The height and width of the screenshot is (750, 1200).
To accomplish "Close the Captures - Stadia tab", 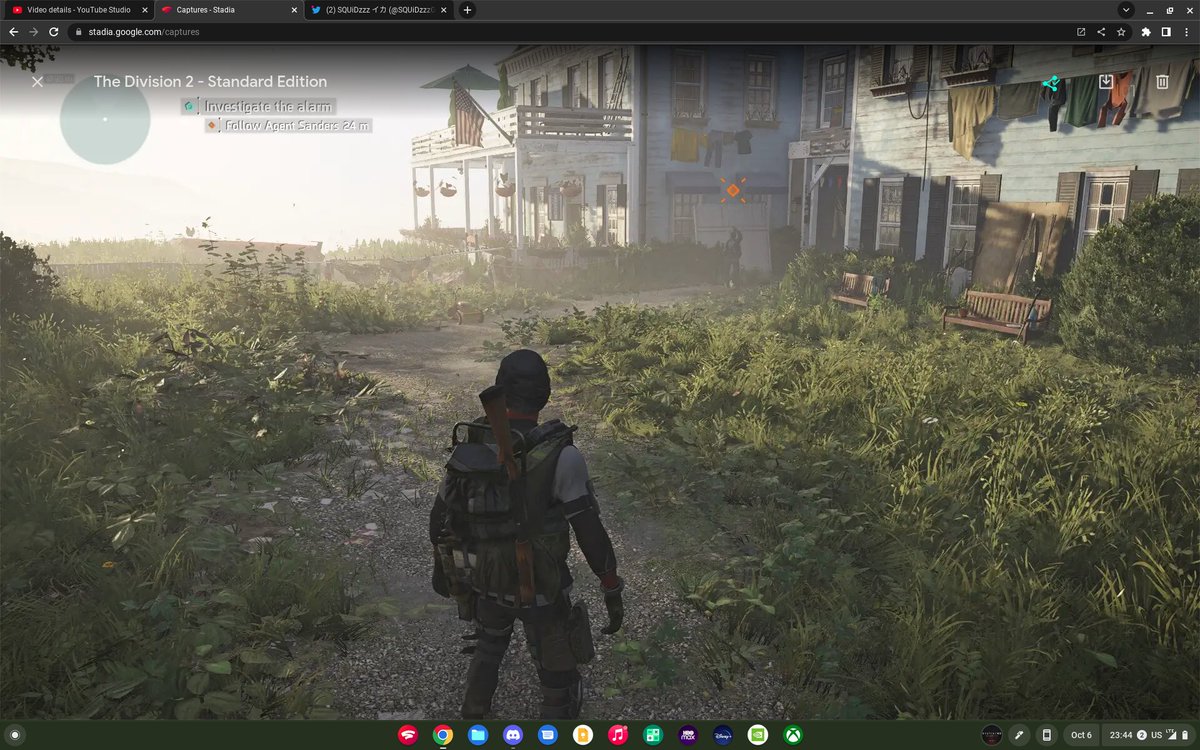I will [x=293, y=10].
